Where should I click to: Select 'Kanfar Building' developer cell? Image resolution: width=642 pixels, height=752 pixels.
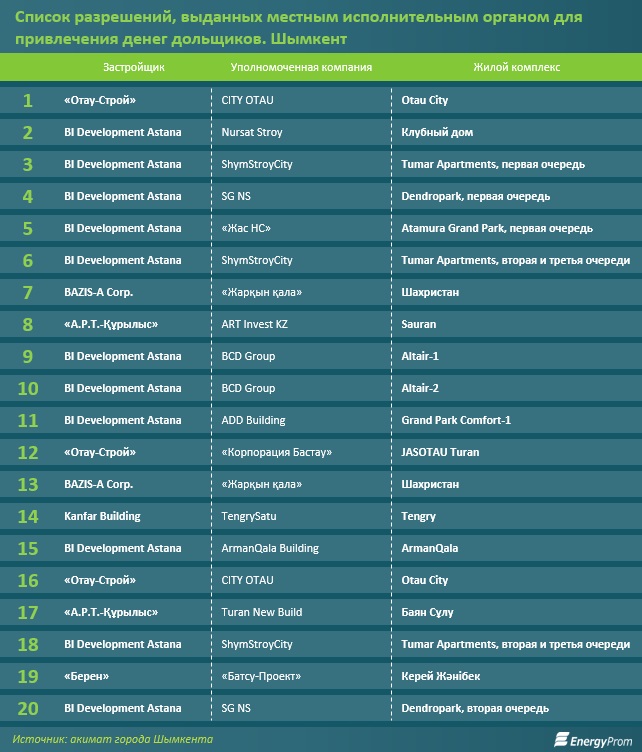(x=102, y=516)
